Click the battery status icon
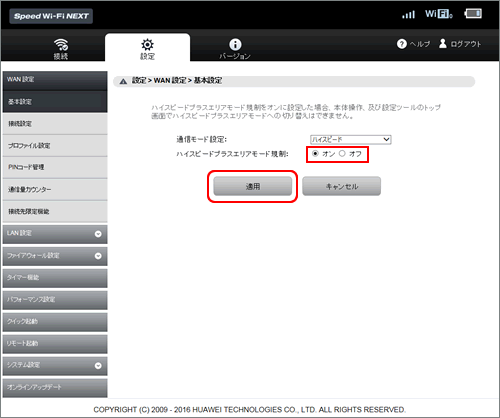 pos(473,14)
